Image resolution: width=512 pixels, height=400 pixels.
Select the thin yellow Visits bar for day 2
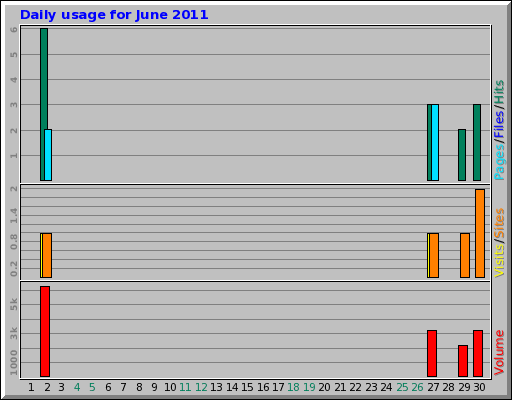coord(41,255)
